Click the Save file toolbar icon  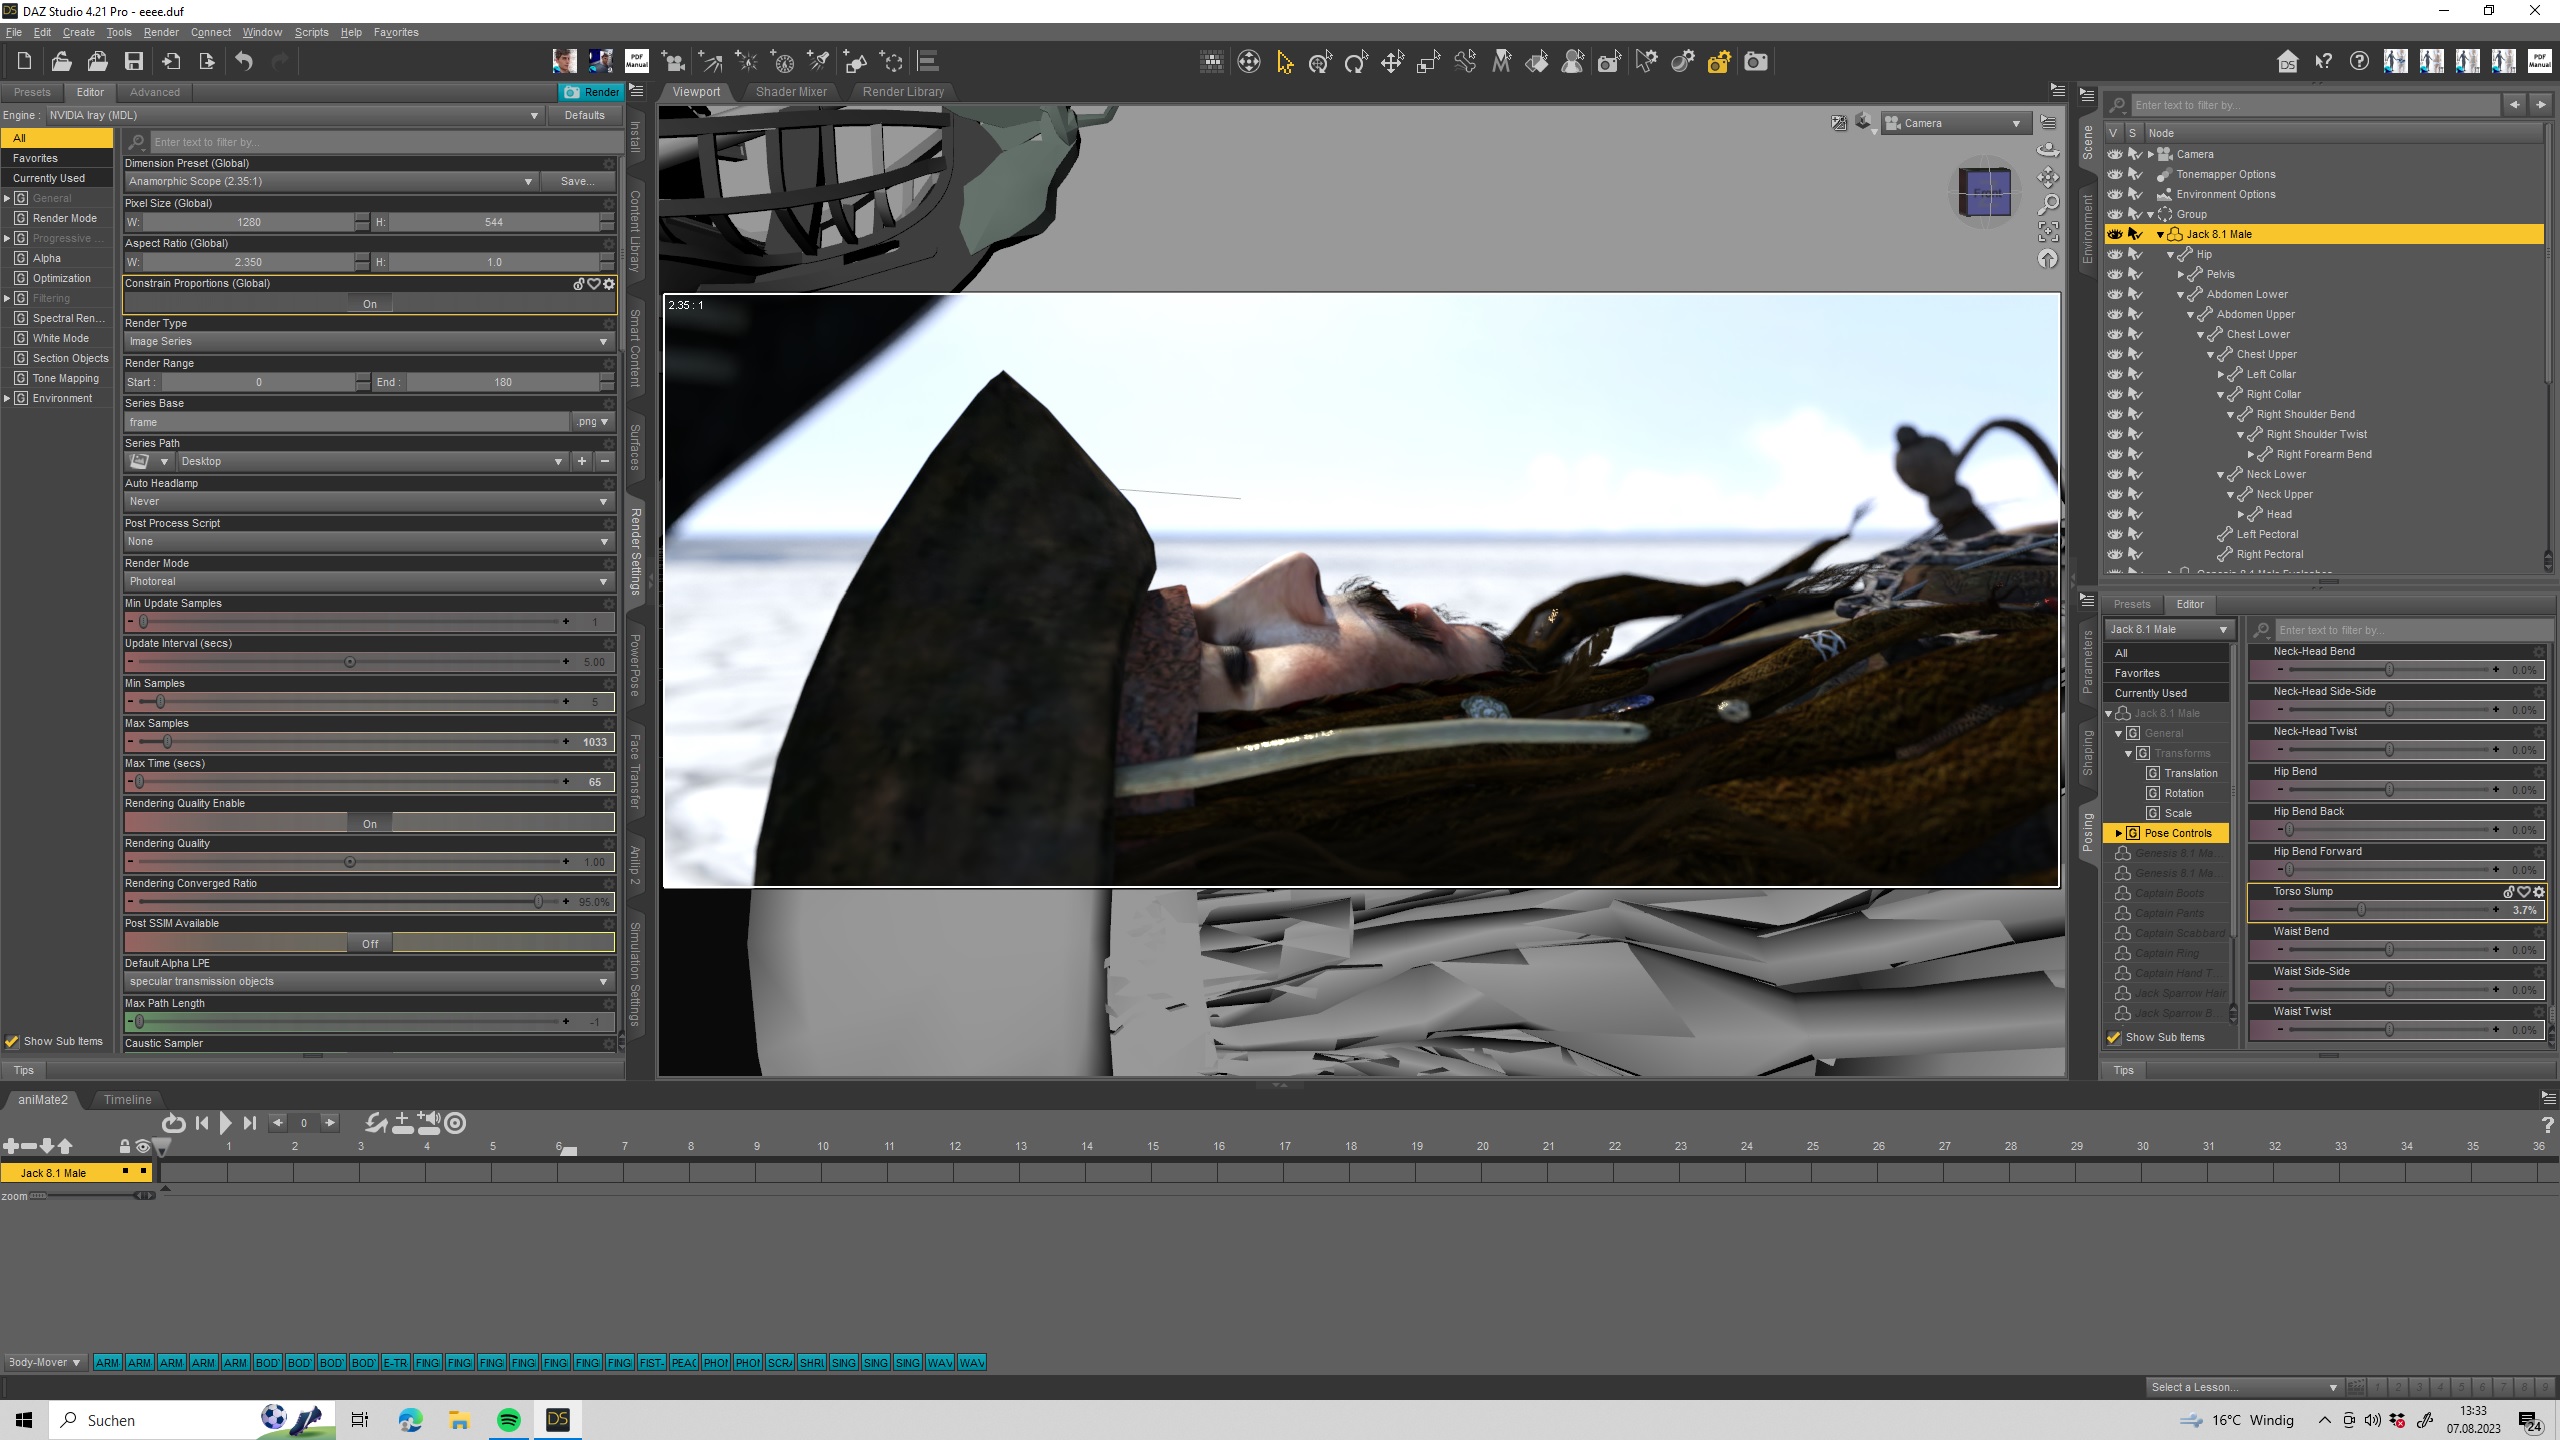[x=133, y=62]
